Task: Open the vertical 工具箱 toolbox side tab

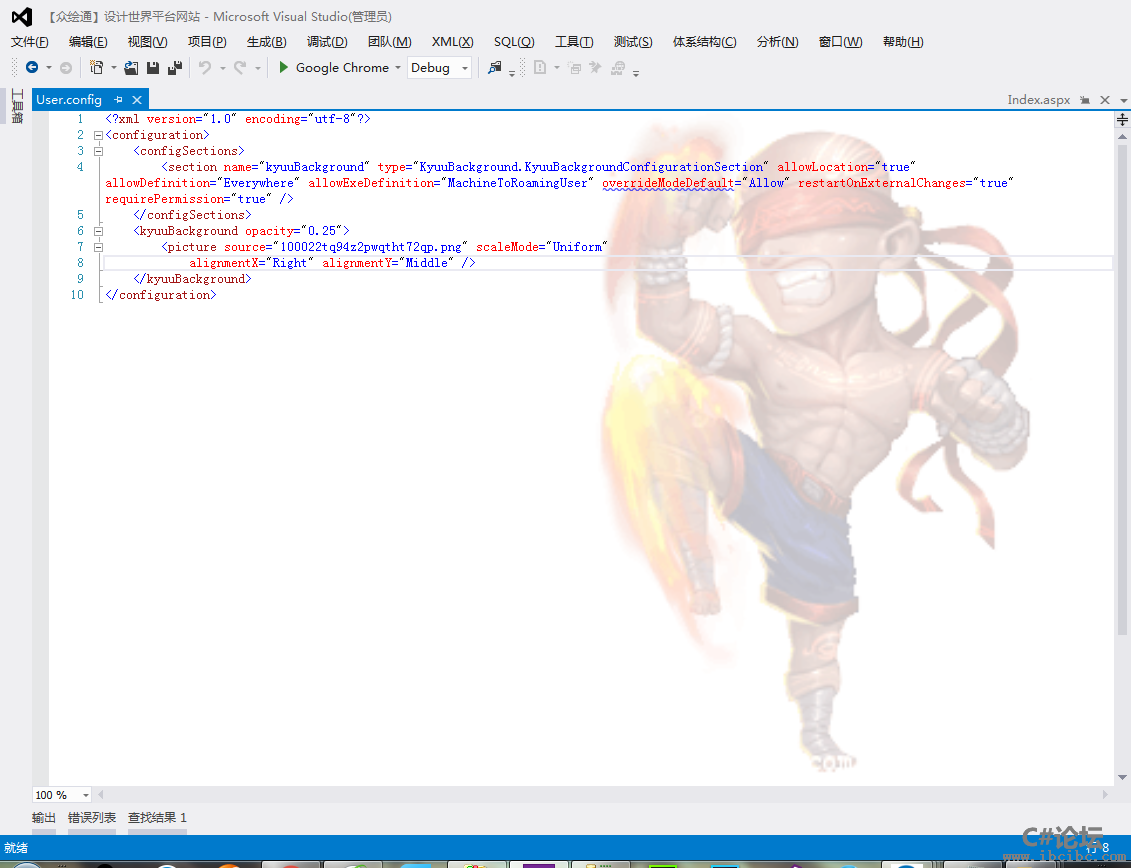Action: 17,106
